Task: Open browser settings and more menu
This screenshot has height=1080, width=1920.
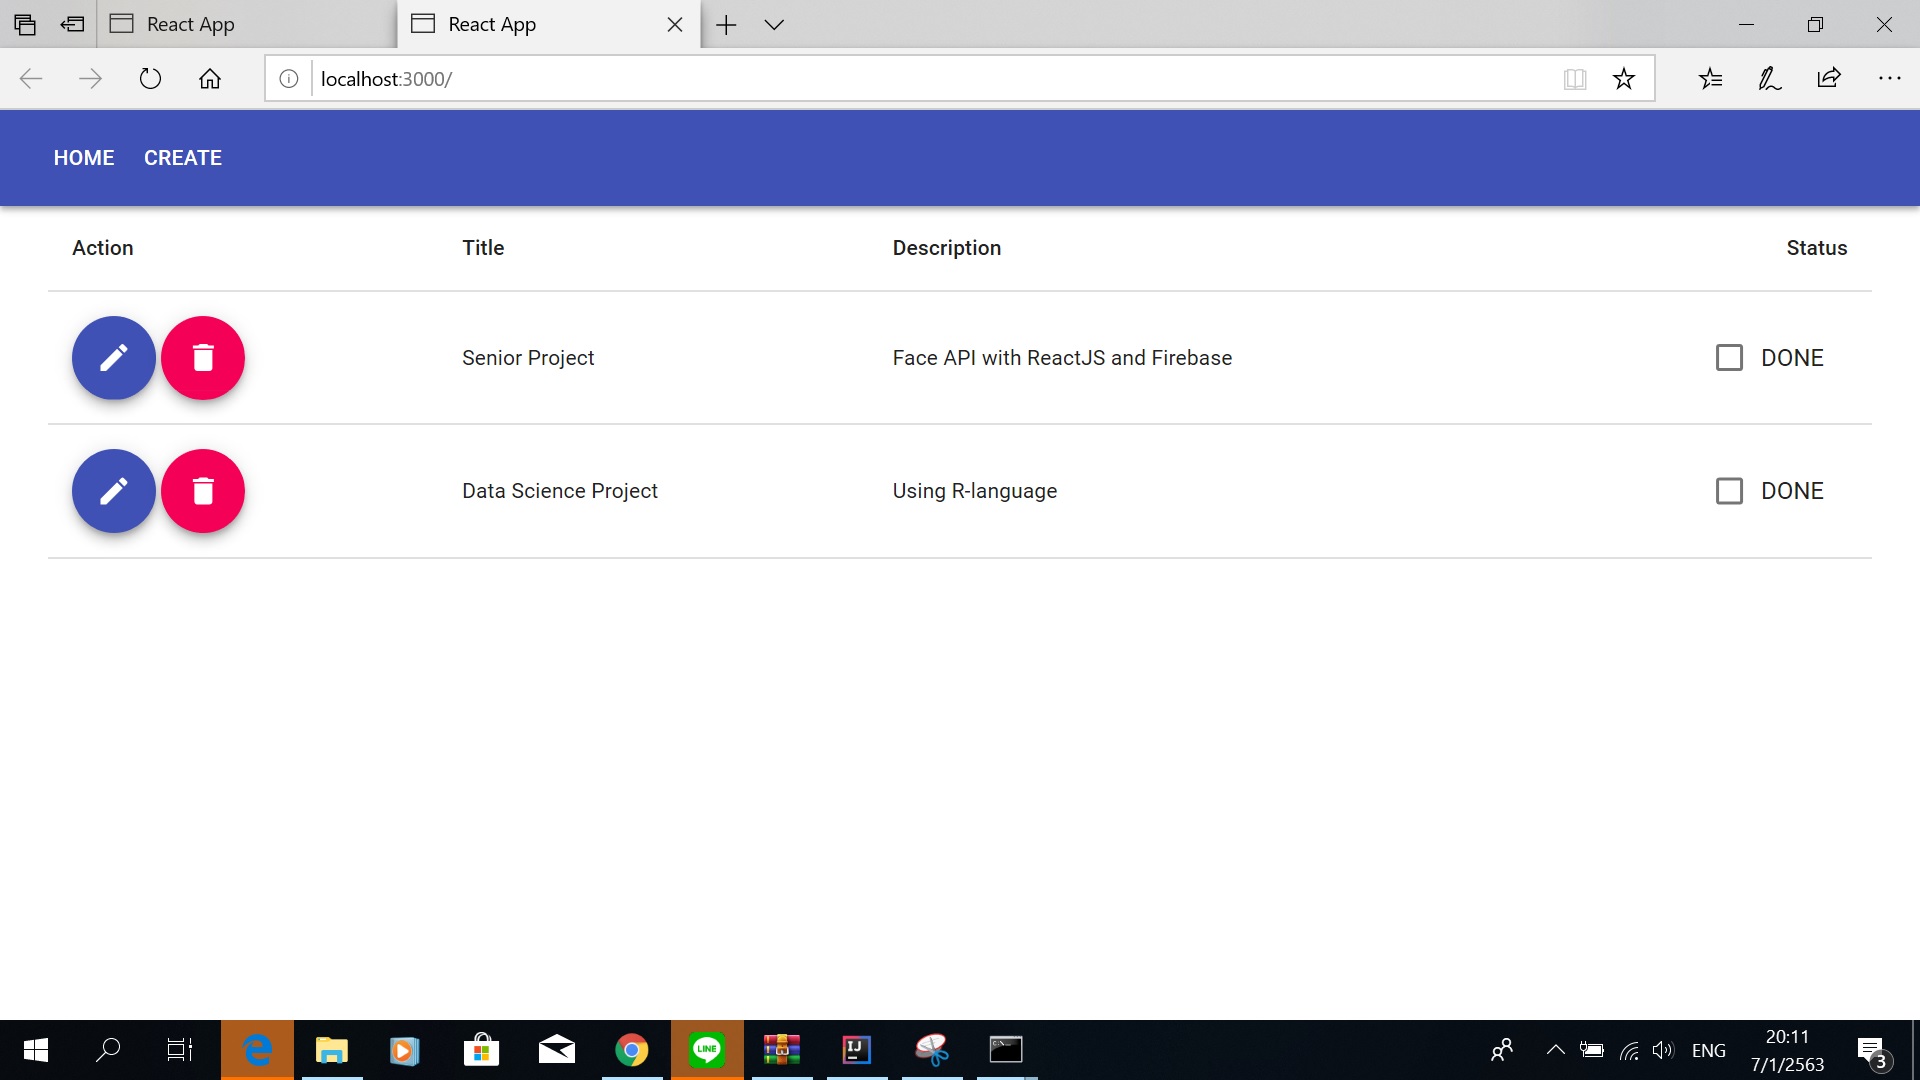Action: 1889,78
